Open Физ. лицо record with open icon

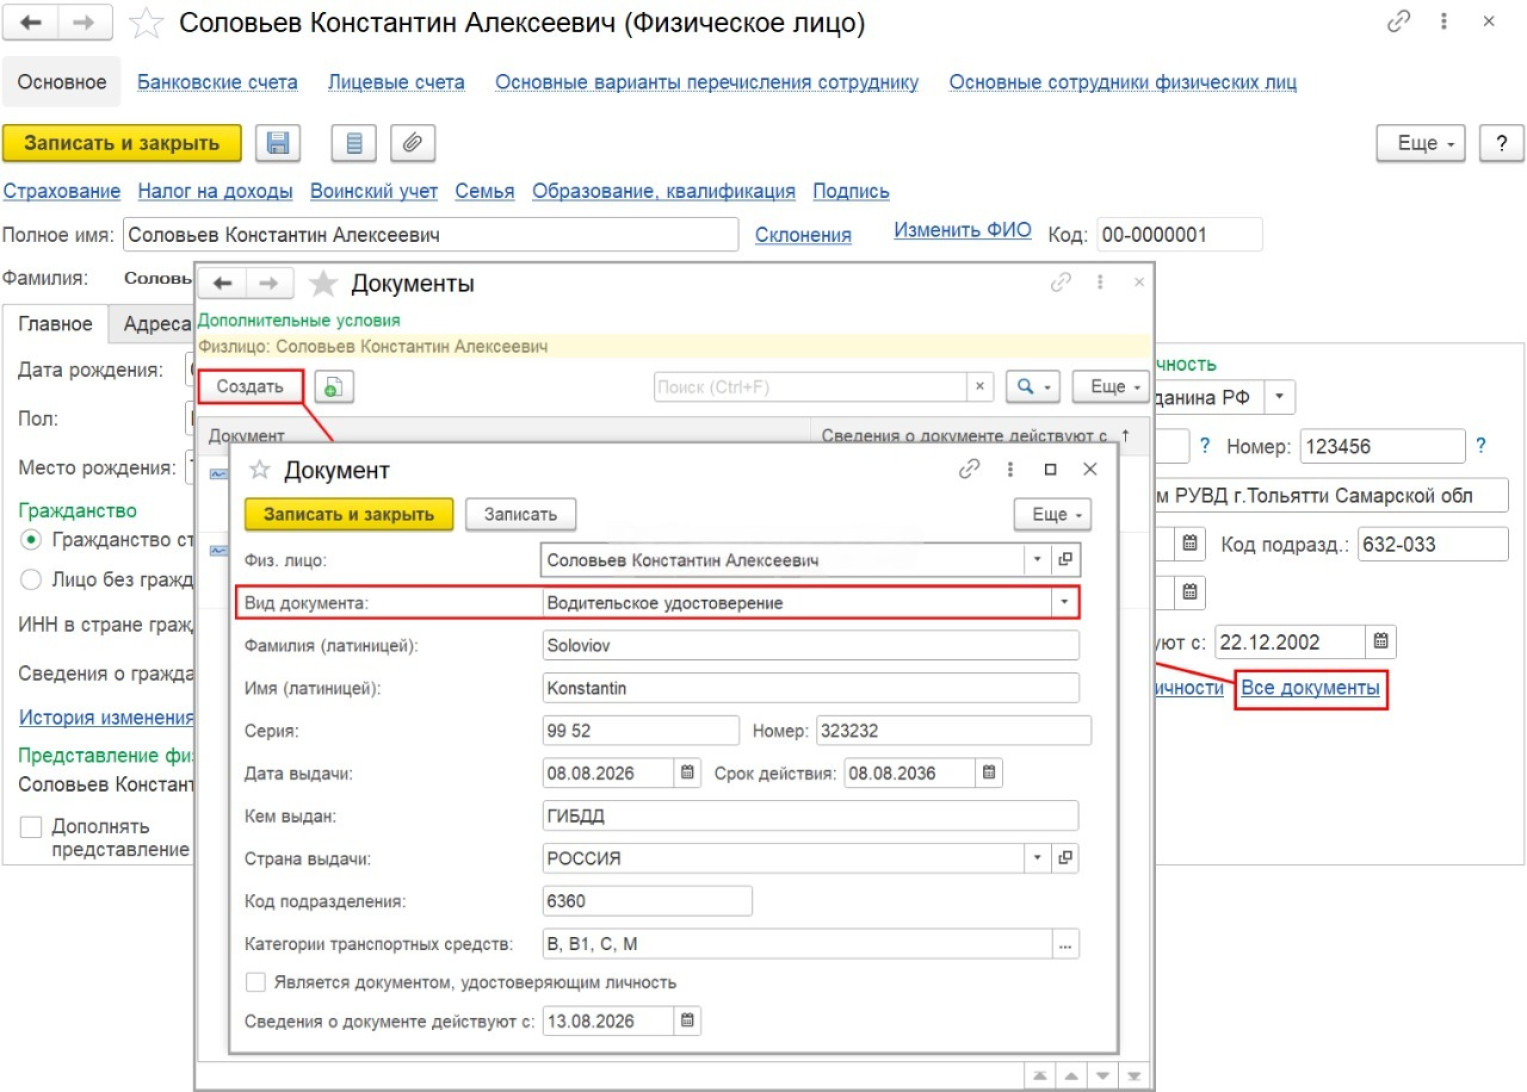point(1066,559)
